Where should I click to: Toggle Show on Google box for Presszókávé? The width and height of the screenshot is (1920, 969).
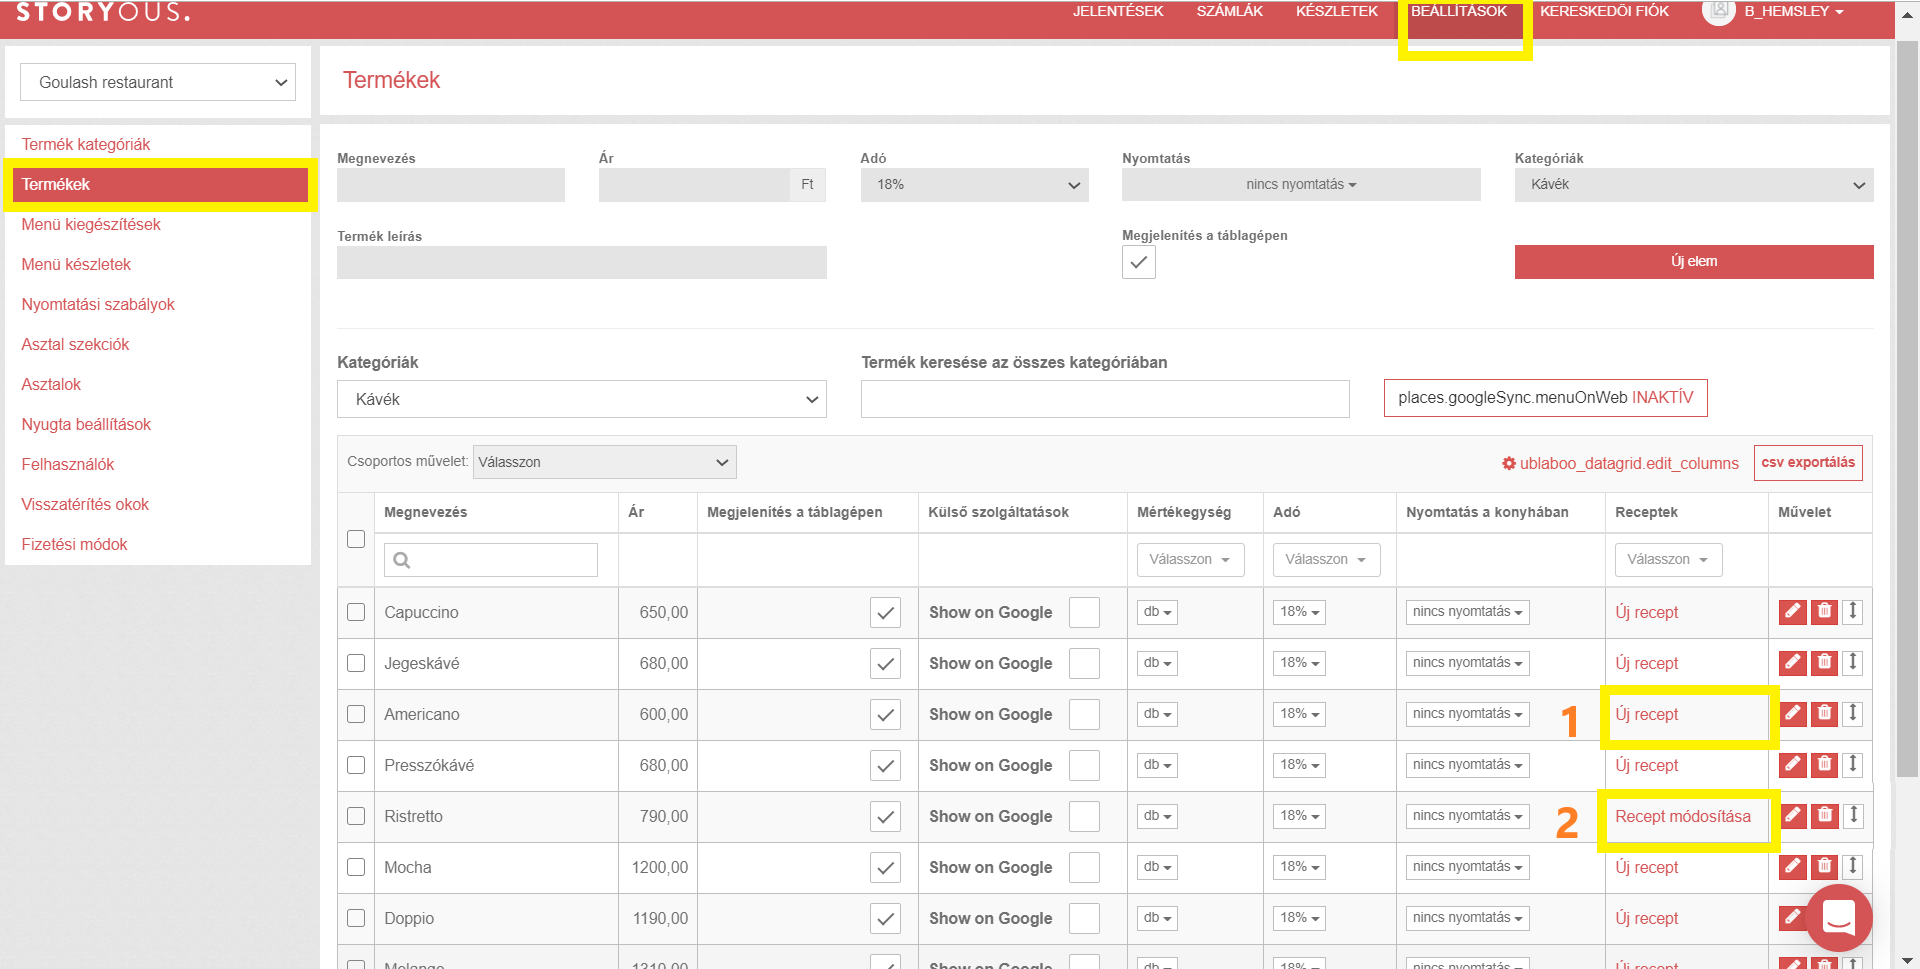pyautogui.click(x=1084, y=765)
